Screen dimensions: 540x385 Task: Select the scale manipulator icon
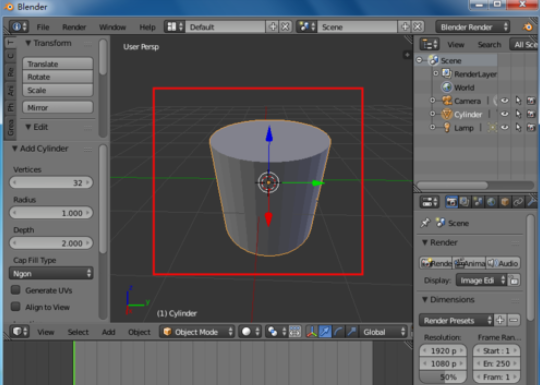click(x=352, y=332)
